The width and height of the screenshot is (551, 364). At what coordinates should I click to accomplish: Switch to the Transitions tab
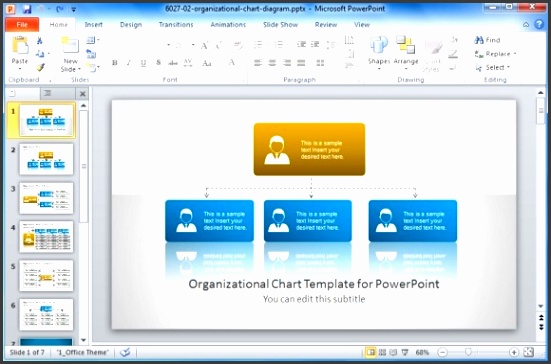coord(176,25)
